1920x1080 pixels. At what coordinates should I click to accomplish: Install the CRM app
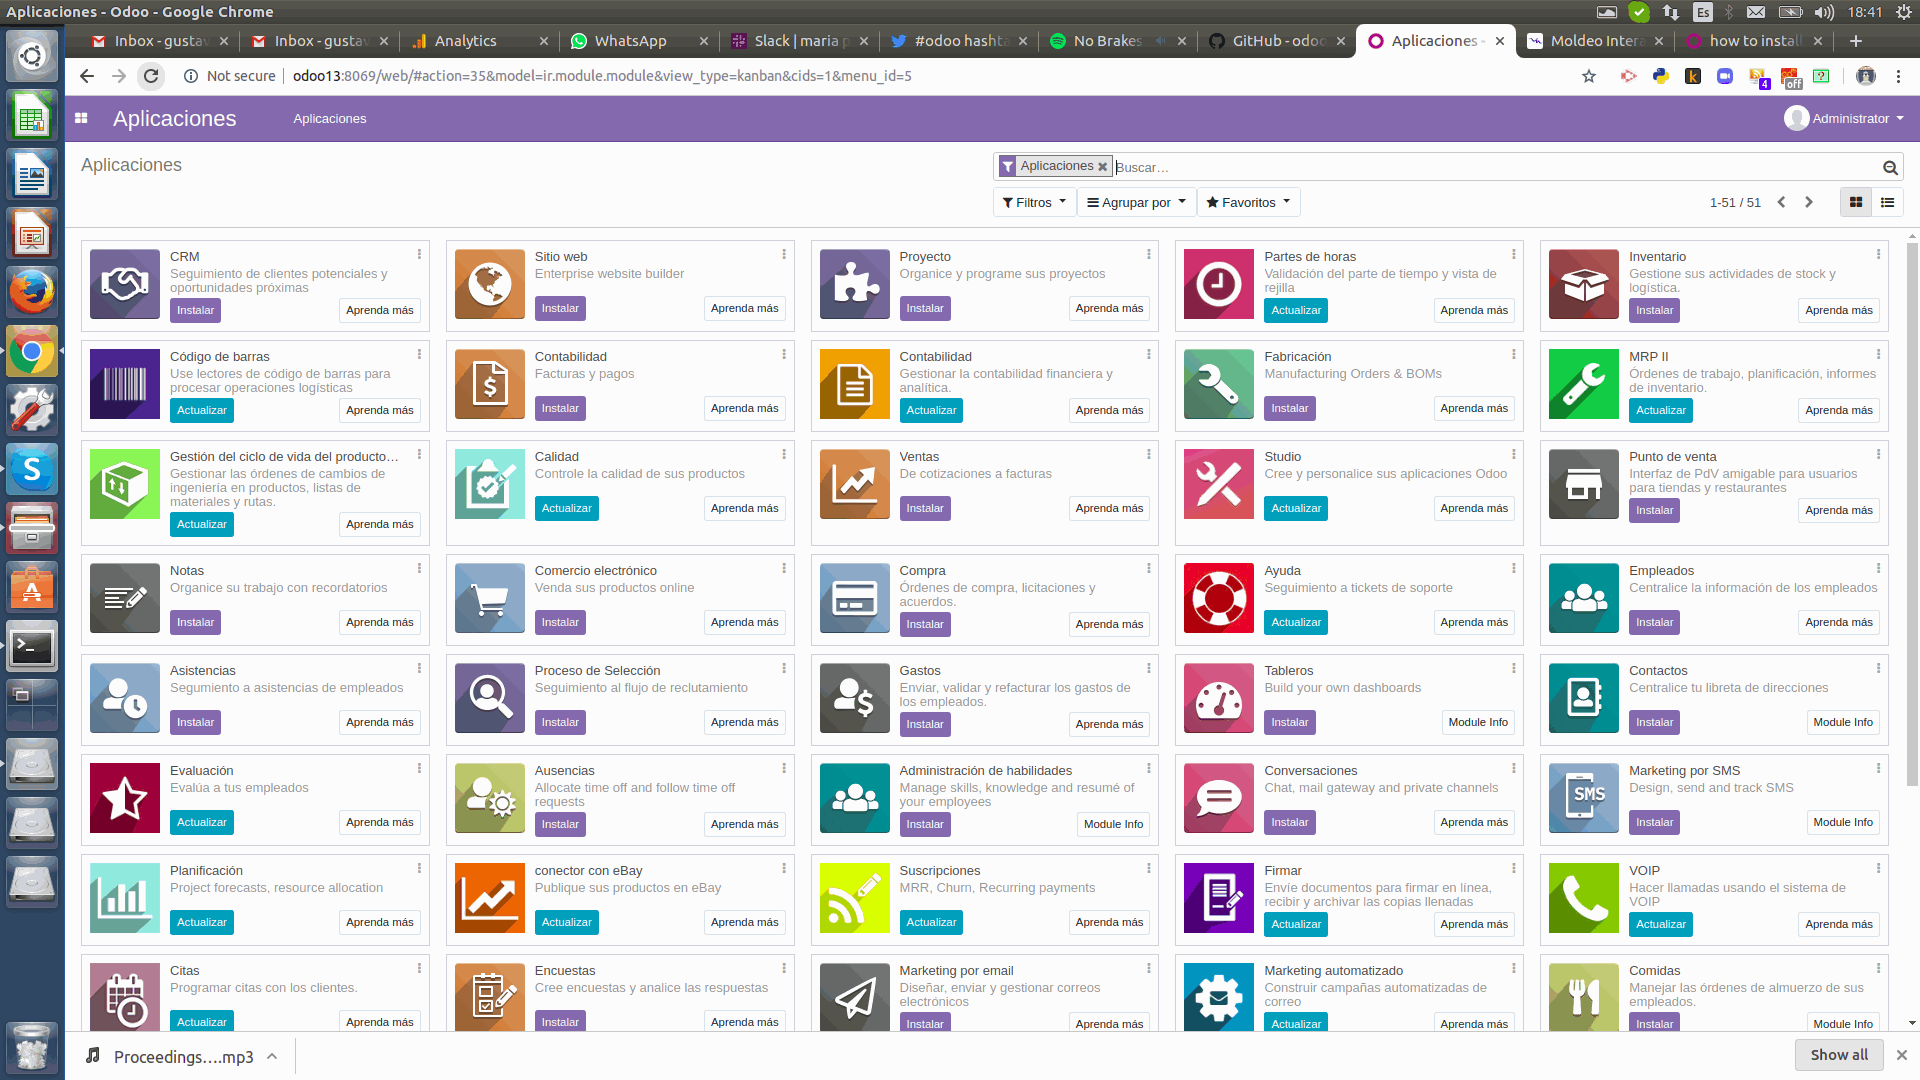pyautogui.click(x=195, y=310)
